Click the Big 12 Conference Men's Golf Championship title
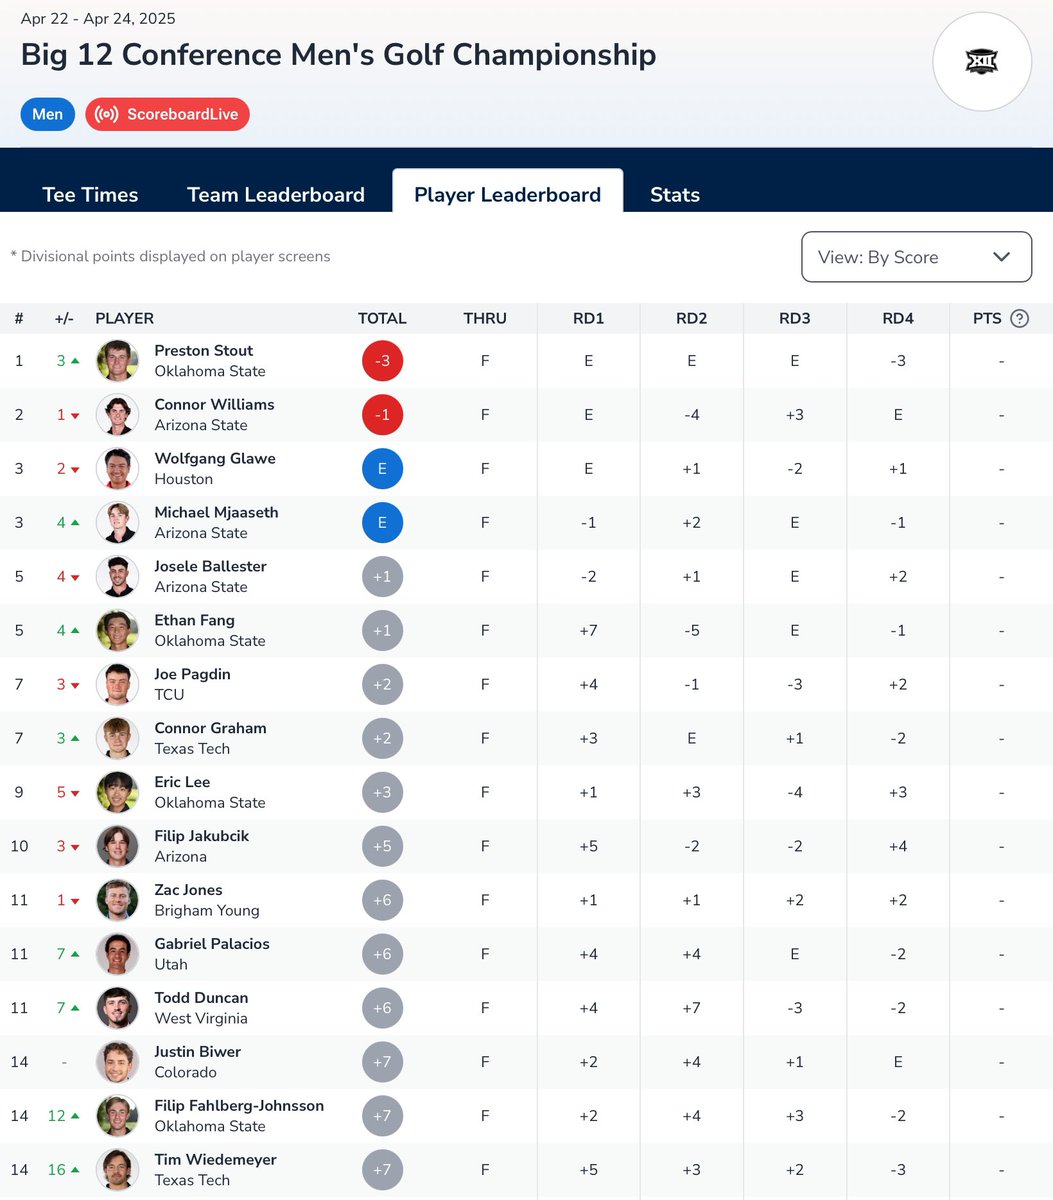The height and width of the screenshot is (1200, 1053). pos(339,54)
